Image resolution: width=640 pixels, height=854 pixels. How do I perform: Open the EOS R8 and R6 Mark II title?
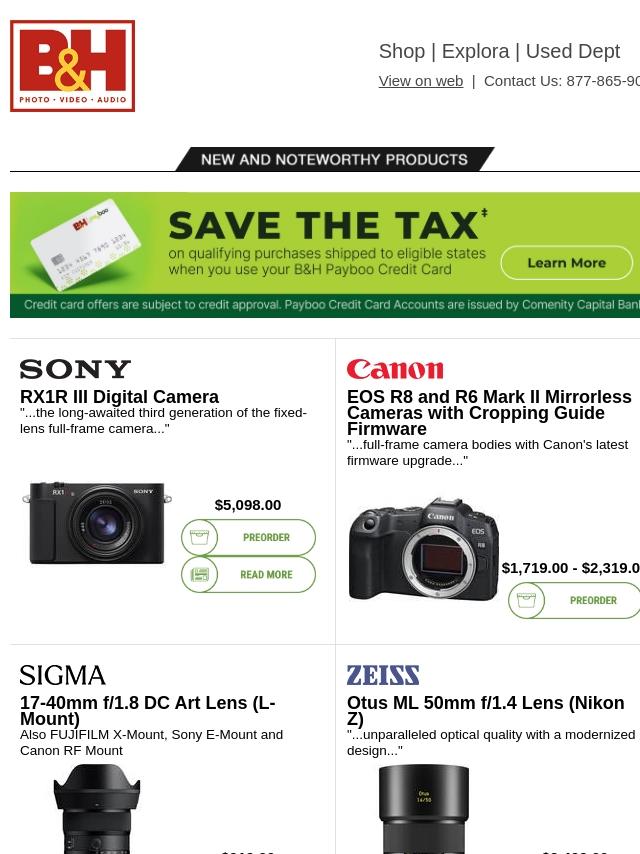tap(489, 412)
